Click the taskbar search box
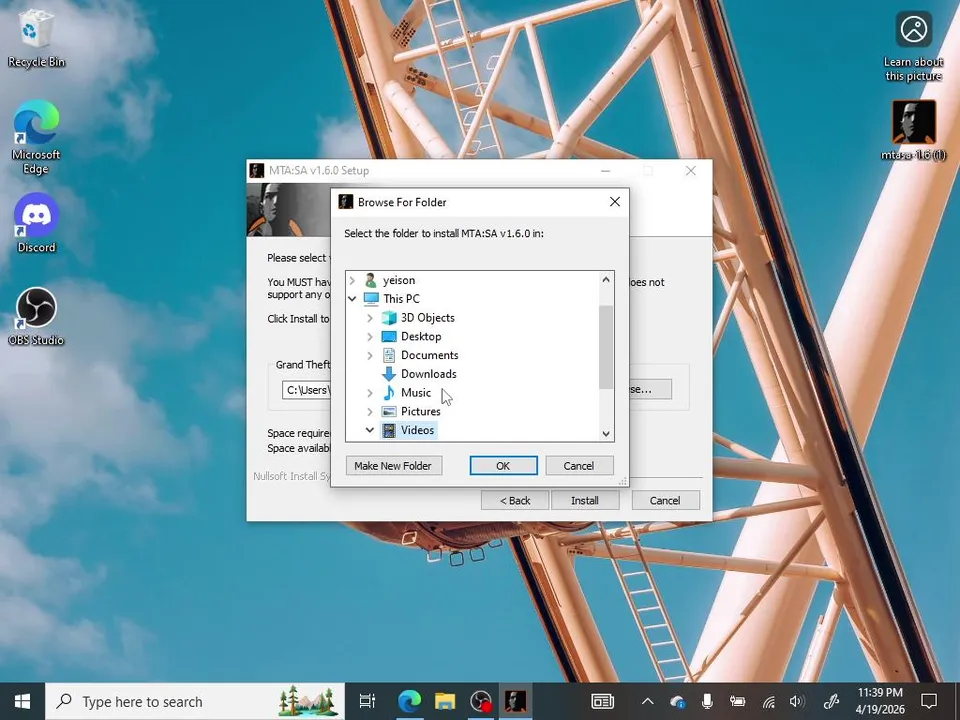Image resolution: width=960 pixels, height=720 pixels. pyautogui.click(x=195, y=702)
